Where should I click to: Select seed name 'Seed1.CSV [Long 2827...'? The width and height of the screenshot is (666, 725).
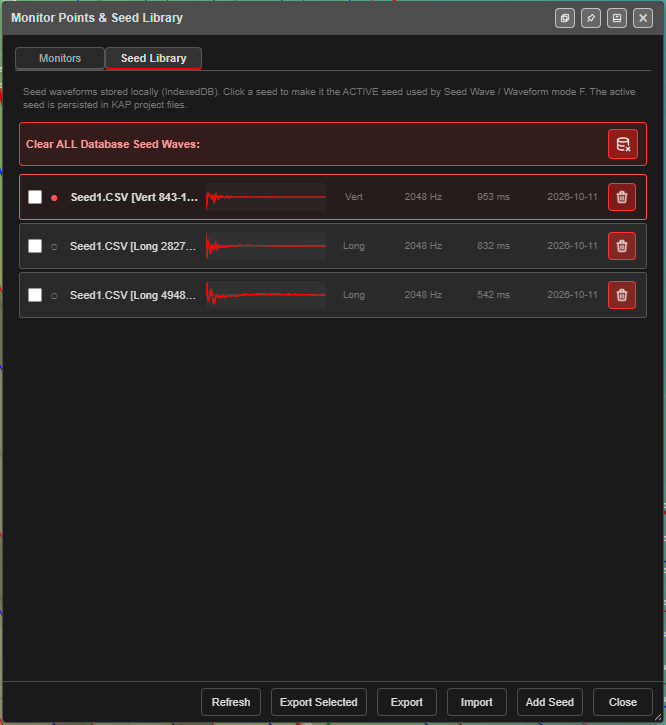133,246
